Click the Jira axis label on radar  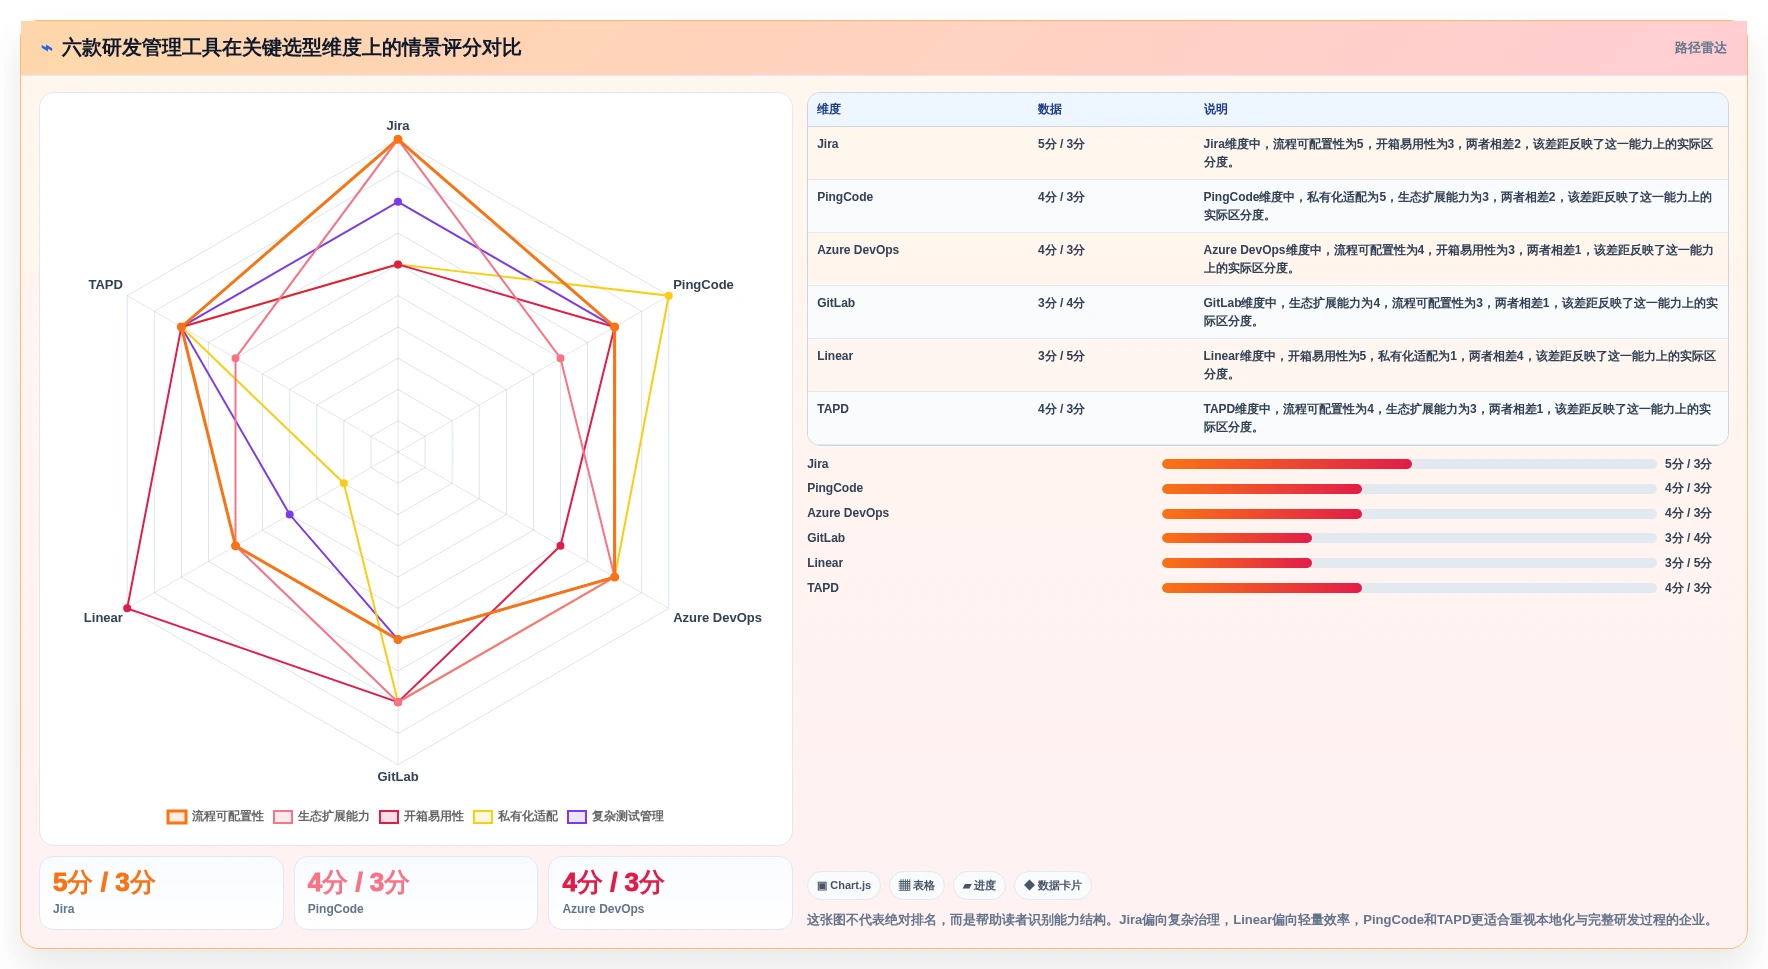coord(398,126)
